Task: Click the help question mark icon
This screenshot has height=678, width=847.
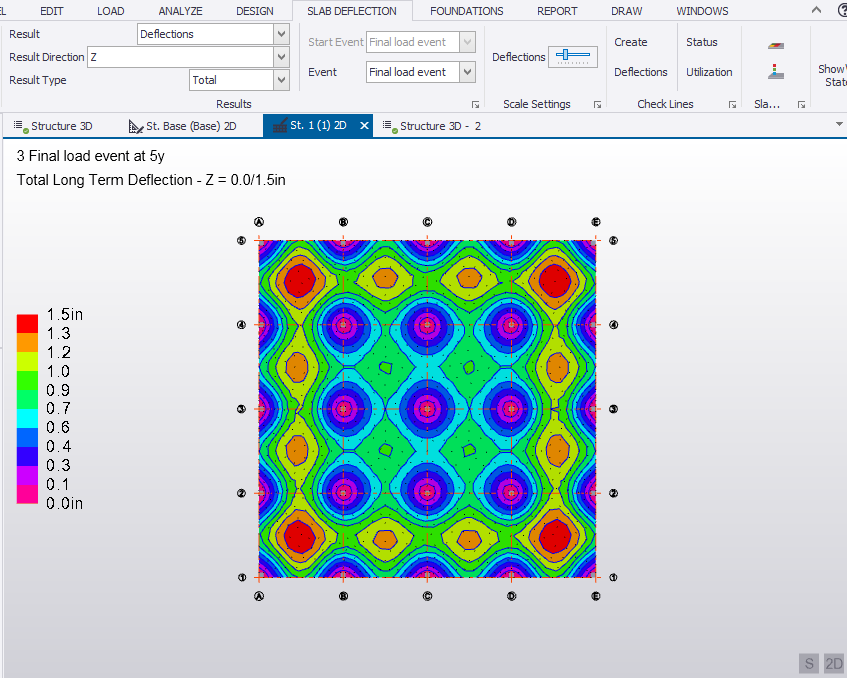Action: coord(841,11)
